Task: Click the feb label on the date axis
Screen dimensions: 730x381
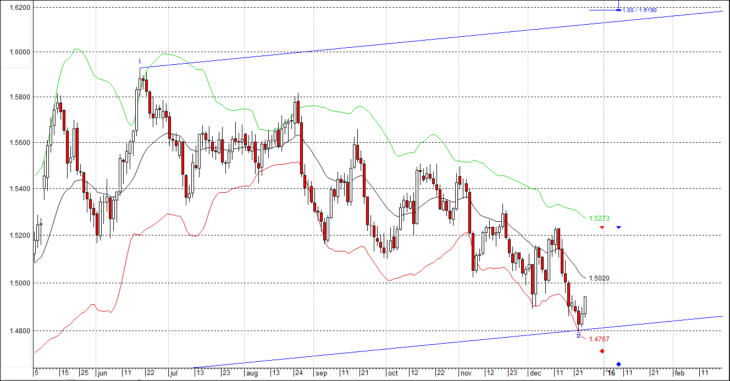Action: [680, 373]
